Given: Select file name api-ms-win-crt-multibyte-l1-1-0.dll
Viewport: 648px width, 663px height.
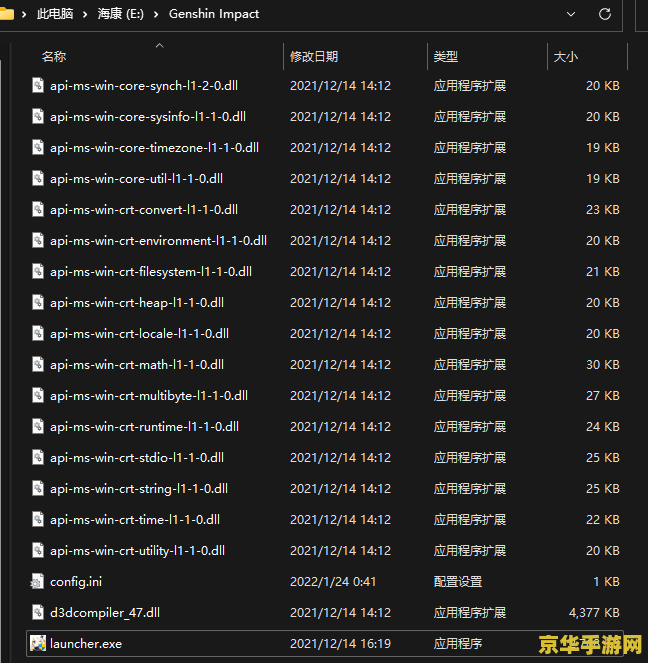Looking at the screenshot, I should click(149, 396).
